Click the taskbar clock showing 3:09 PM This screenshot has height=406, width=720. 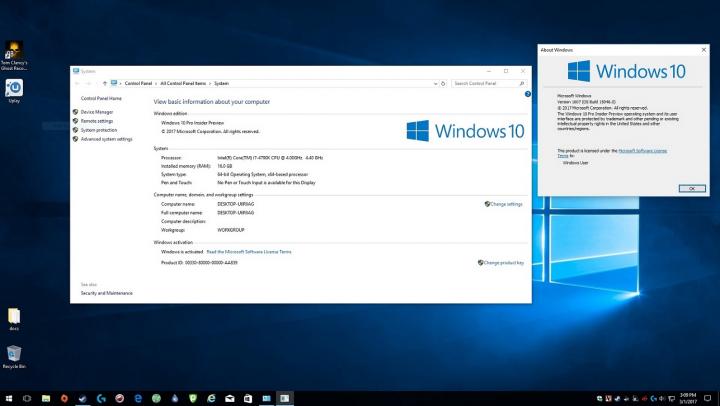(x=688, y=398)
